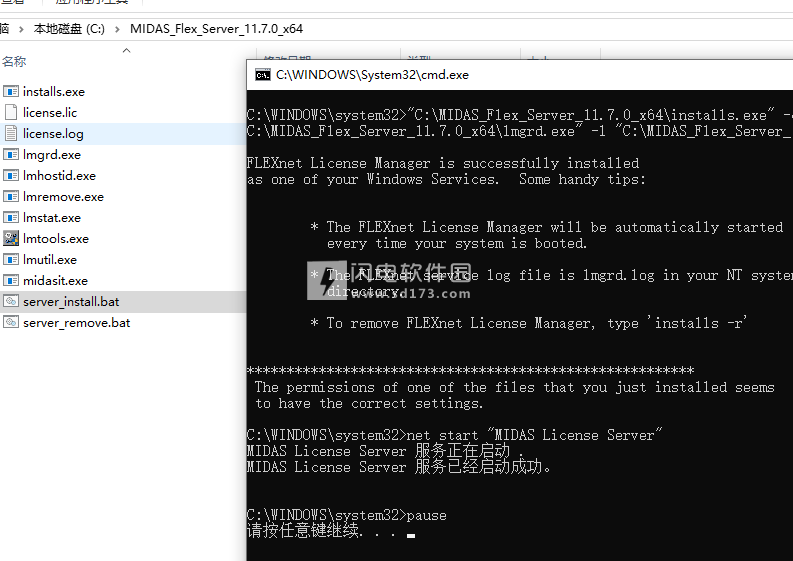Image resolution: width=793 pixels, height=561 pixels.
Task: Select the license.log file icon
Action: coord(12,134)
